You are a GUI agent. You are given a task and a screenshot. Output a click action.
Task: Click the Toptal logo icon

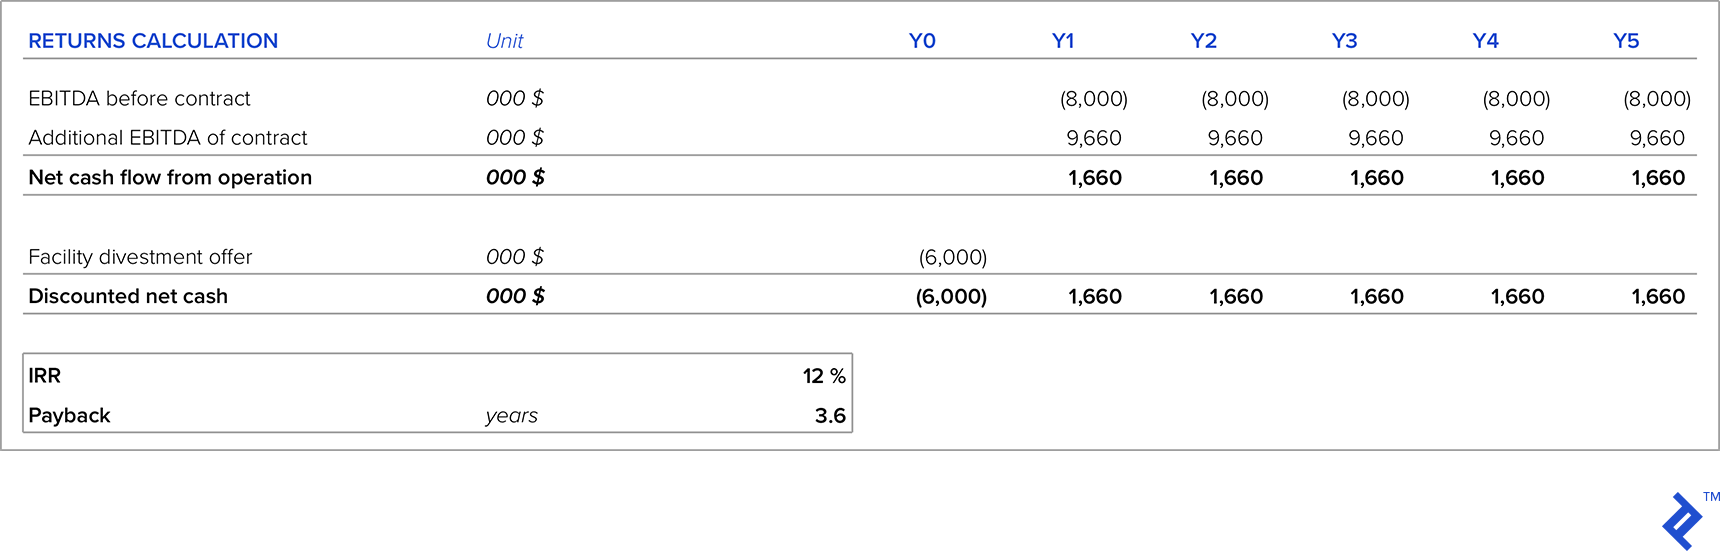[x=1682, y=520]
